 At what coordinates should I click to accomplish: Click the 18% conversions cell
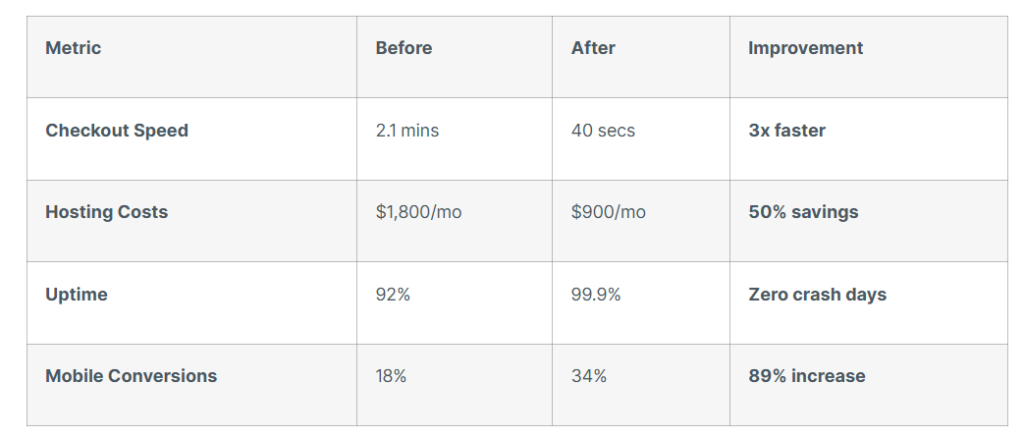click(x=391, y=376)
